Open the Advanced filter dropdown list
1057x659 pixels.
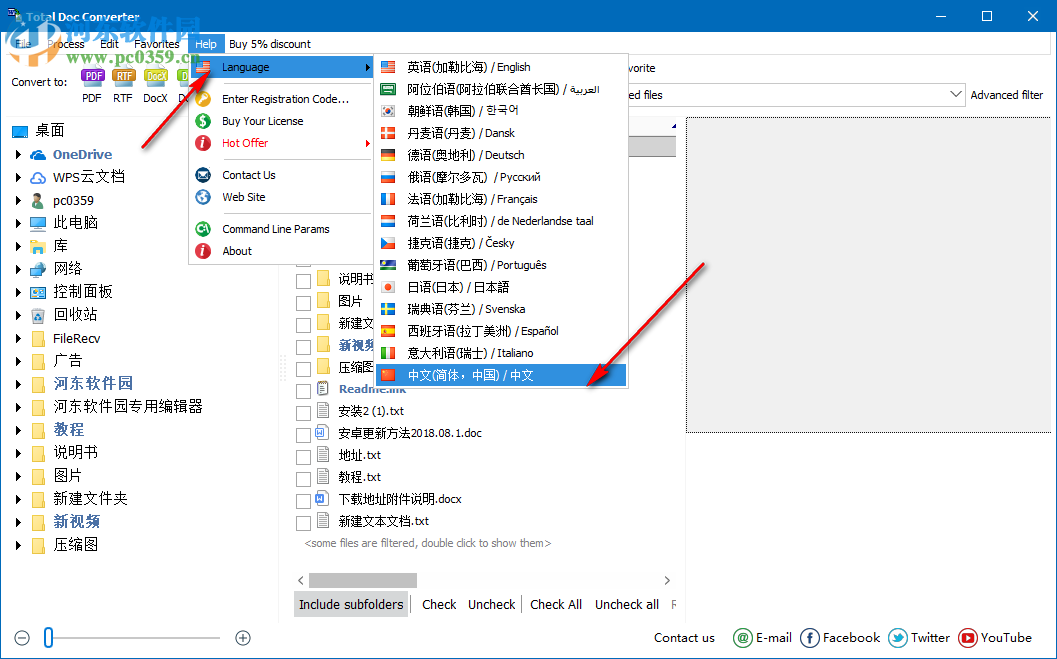click(953, 94)
